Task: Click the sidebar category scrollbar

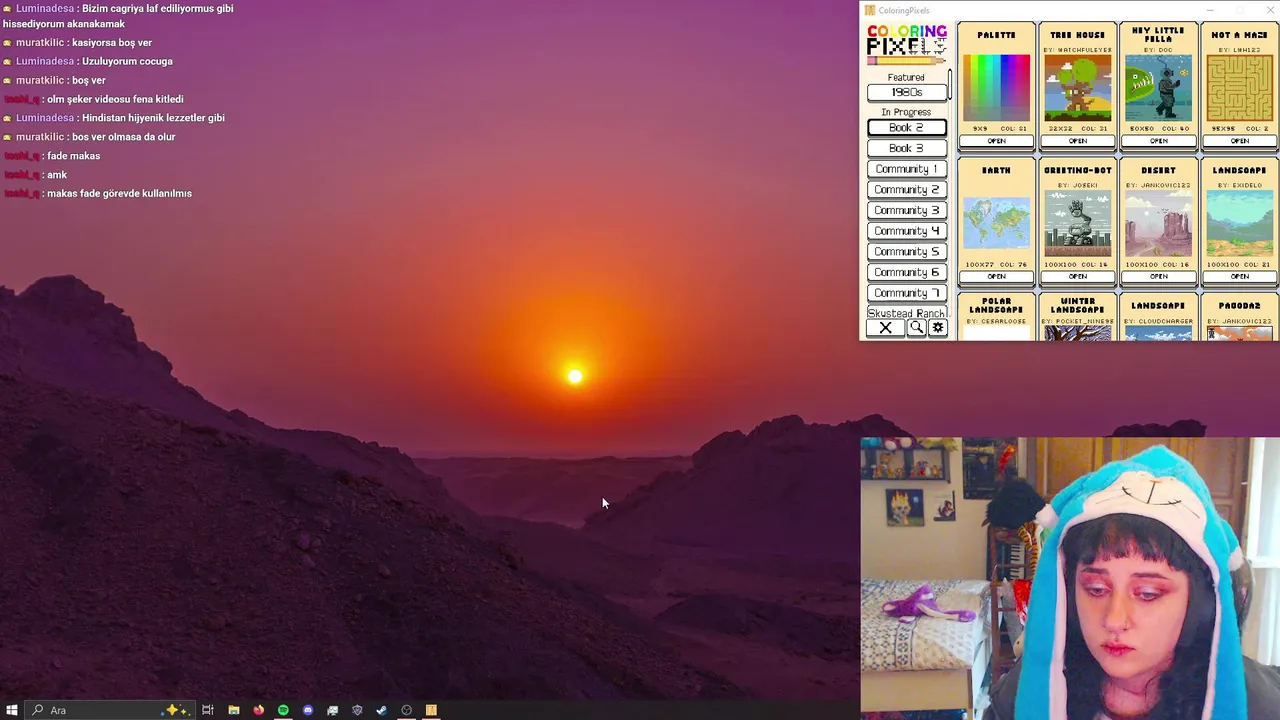Action: click(x=950, y=84)
